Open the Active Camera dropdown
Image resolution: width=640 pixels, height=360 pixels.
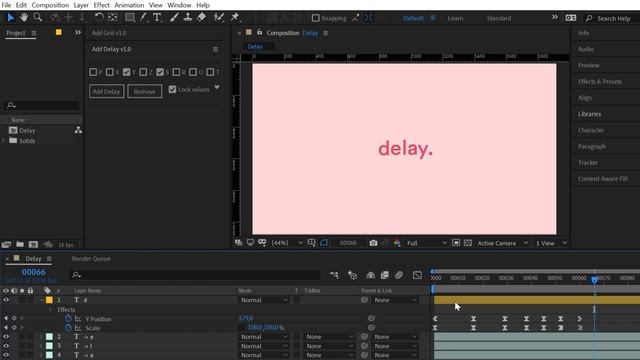coord(502,243)
